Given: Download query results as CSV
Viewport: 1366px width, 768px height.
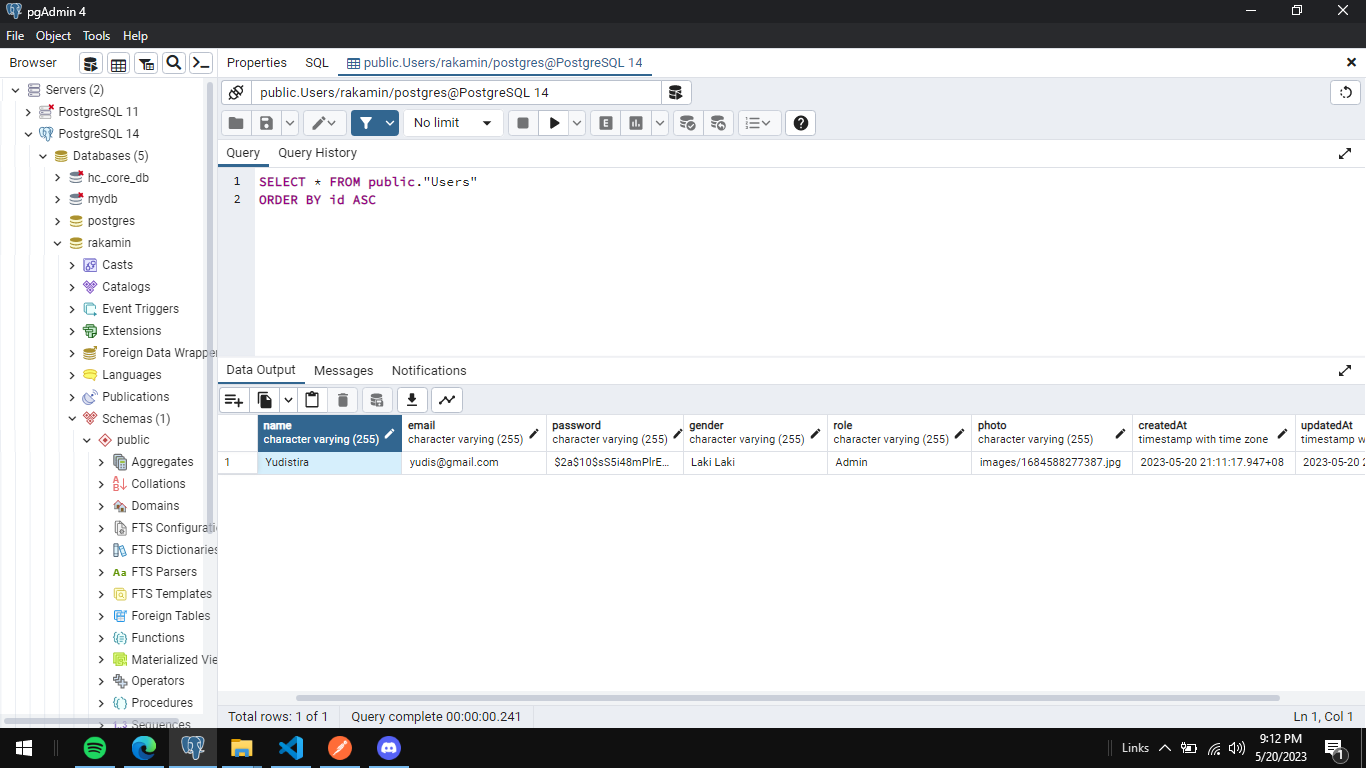Looking at the screenshot, I should click(x=412, y=399).
